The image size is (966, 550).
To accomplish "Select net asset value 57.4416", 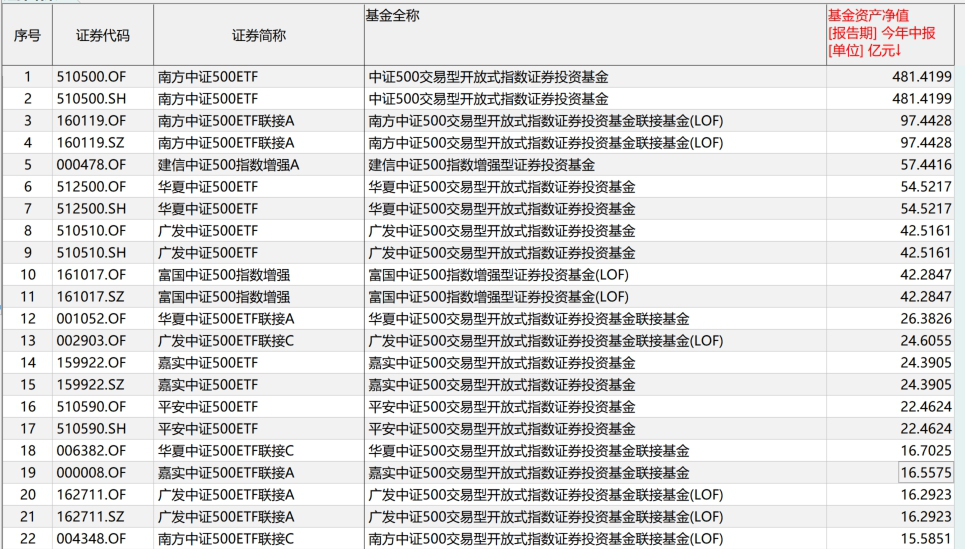I will [x=926, y=165].
